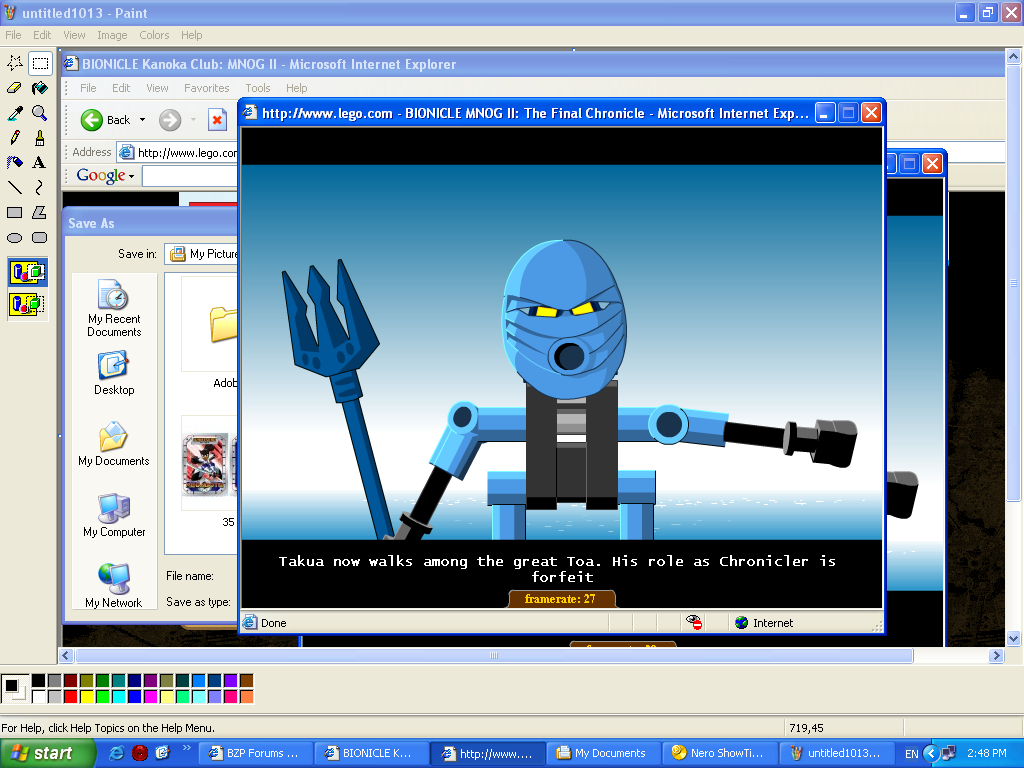1024x768 pixels.
Task: Select the Curve tool
Action: 40,187
